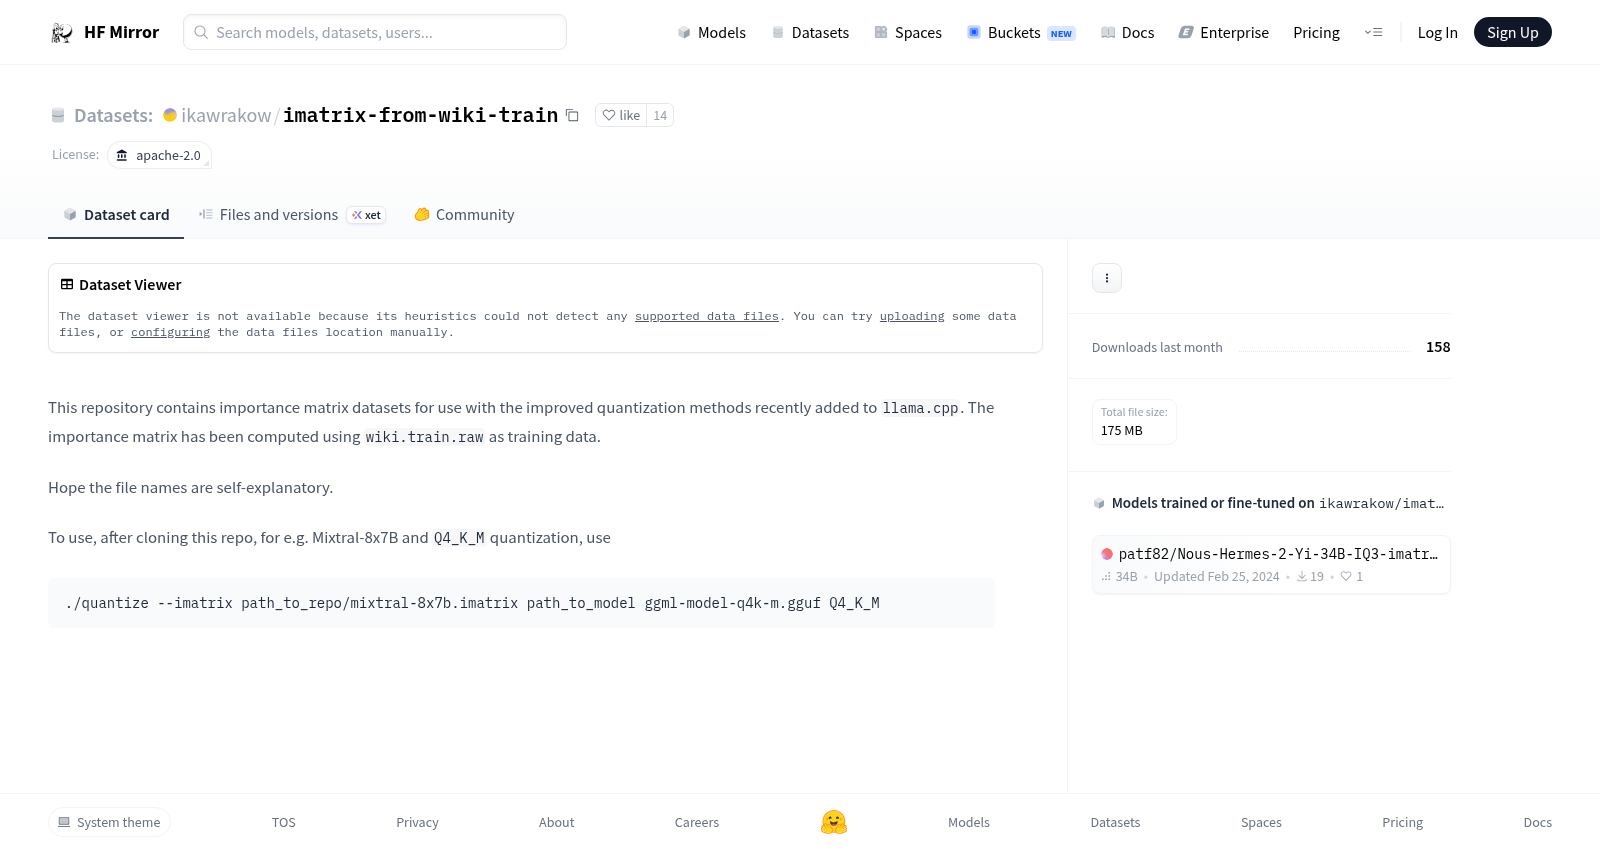Switch to Files and versions tab
This screenshot has width=1600, height=857.
292,215
